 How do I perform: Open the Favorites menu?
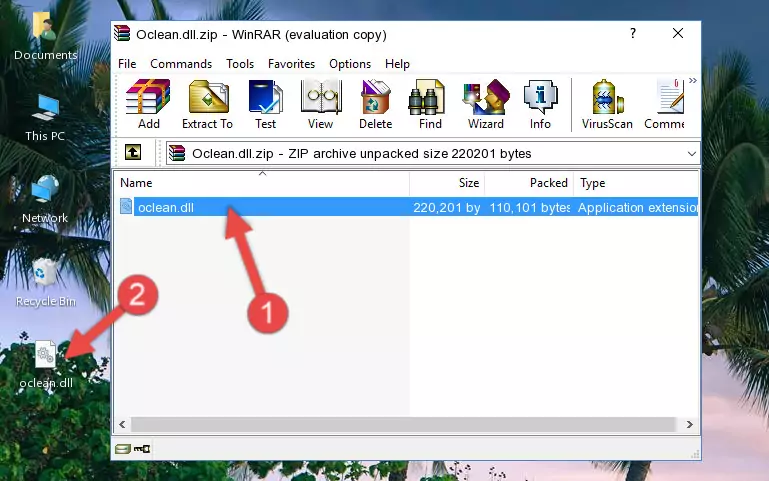pos(291,64)
